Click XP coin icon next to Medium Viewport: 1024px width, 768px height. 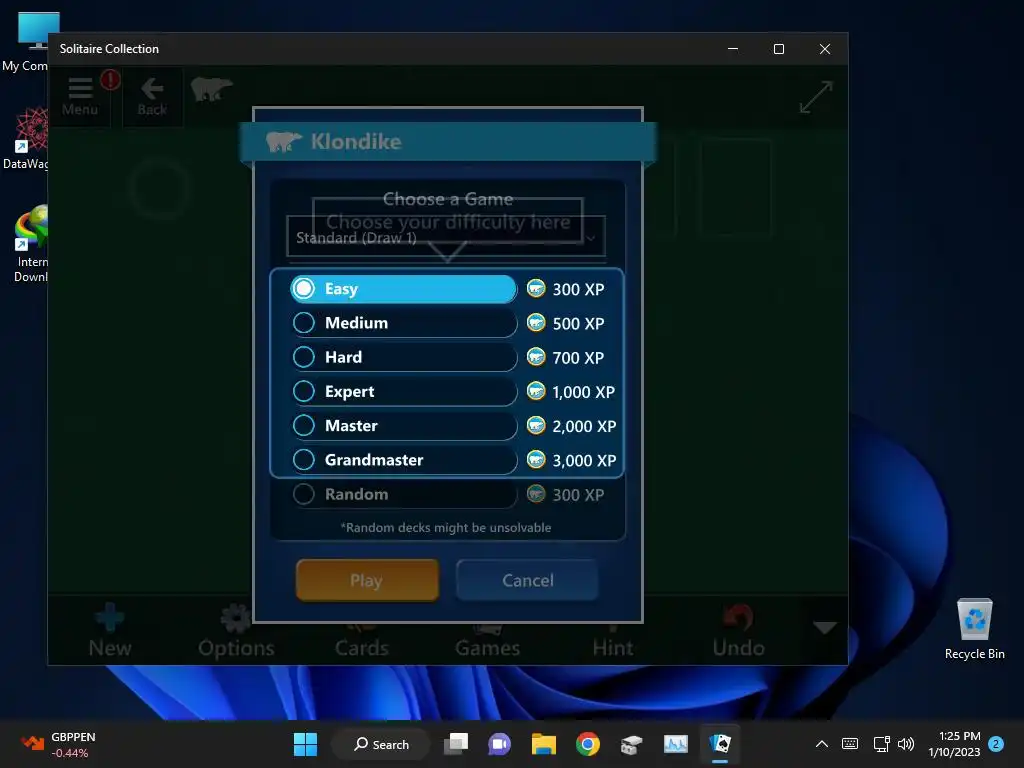(536, 322)
